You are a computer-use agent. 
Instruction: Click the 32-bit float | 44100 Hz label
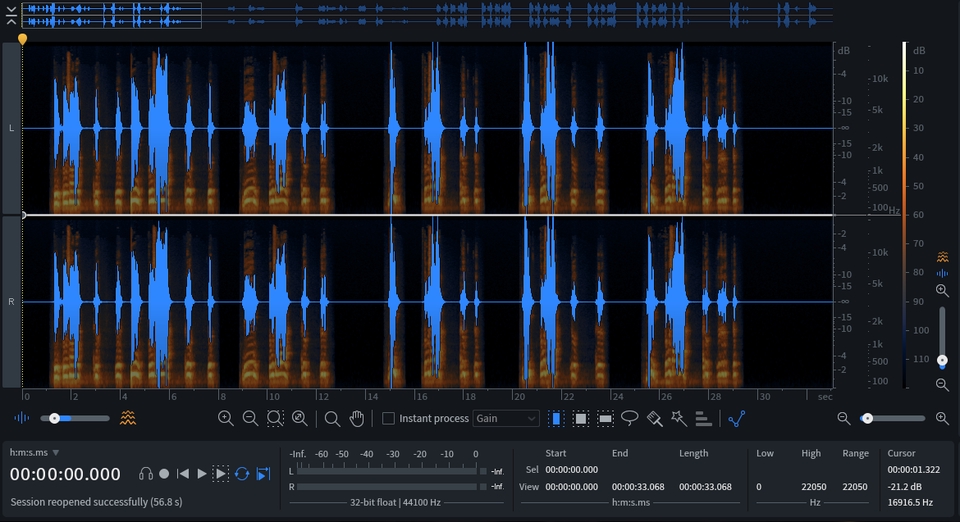coord(395,502)
